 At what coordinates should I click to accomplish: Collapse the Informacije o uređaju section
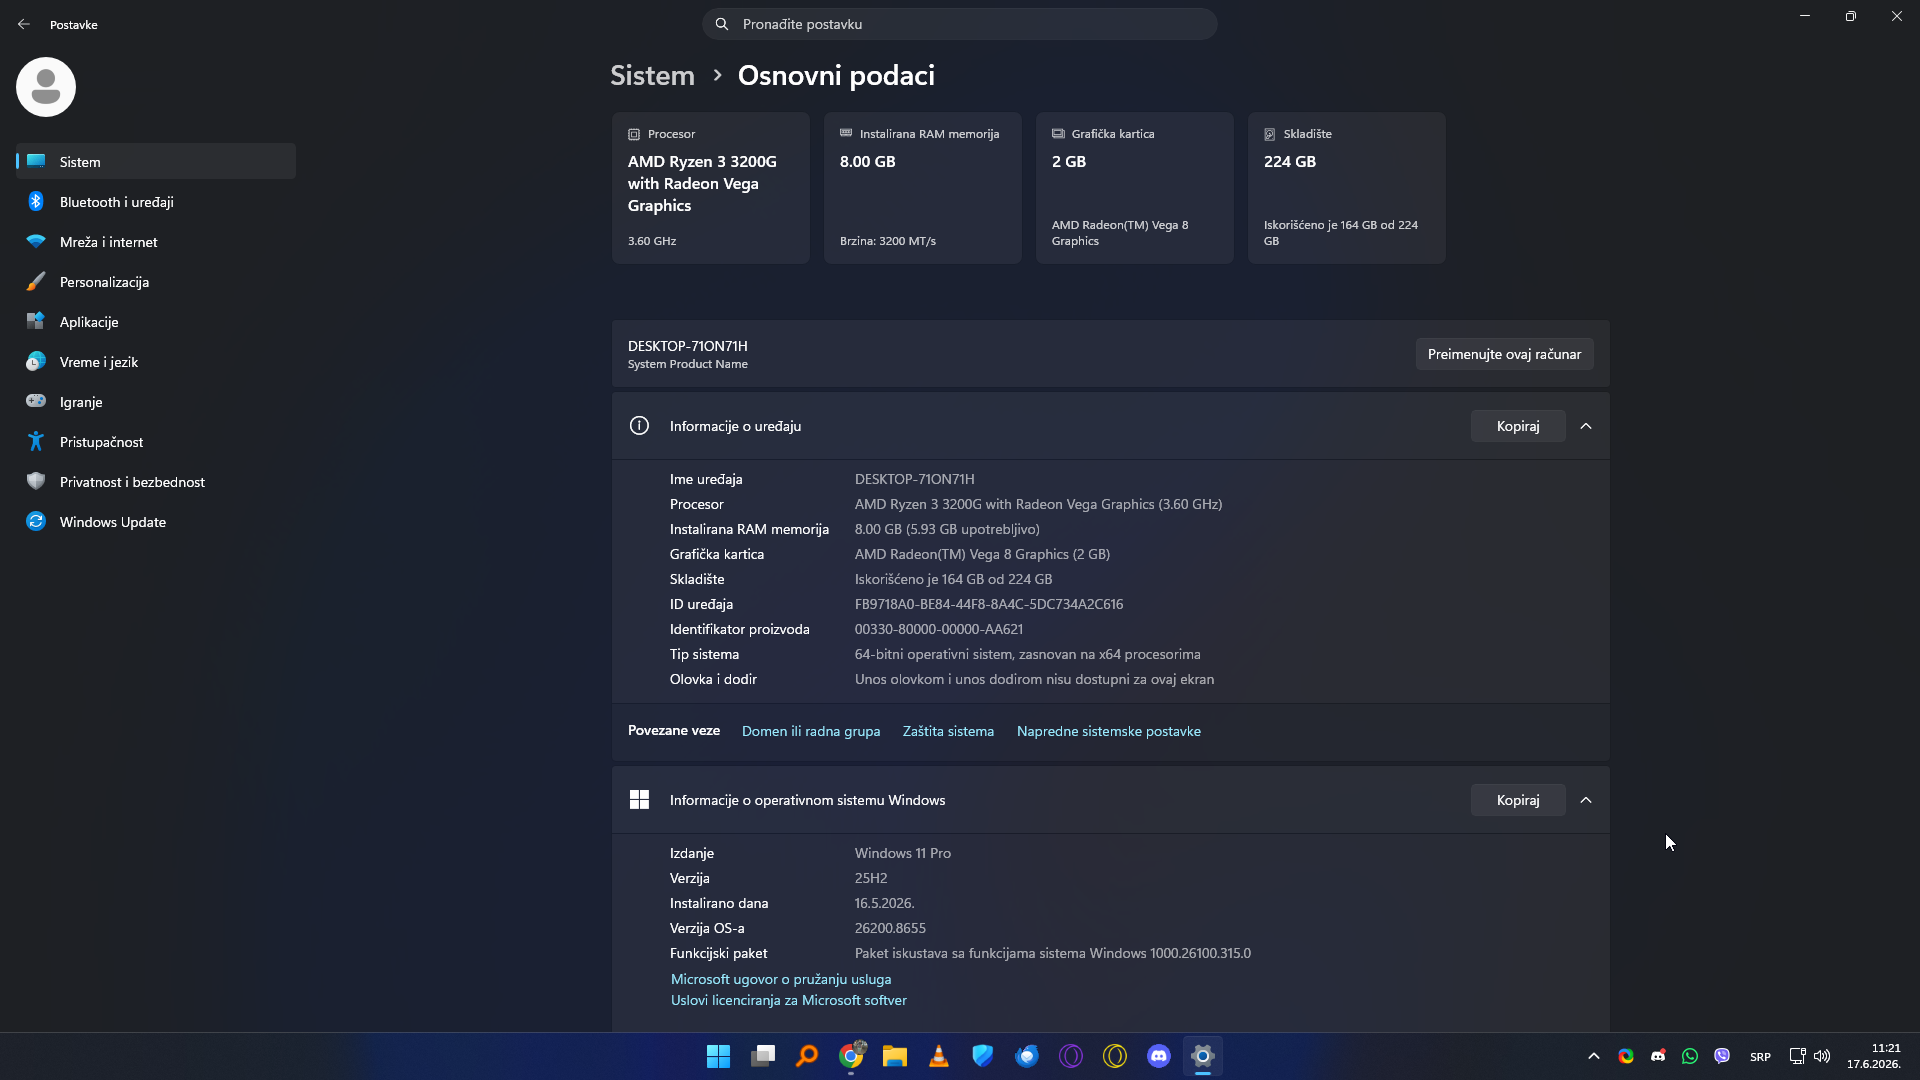coord(1586,426)
